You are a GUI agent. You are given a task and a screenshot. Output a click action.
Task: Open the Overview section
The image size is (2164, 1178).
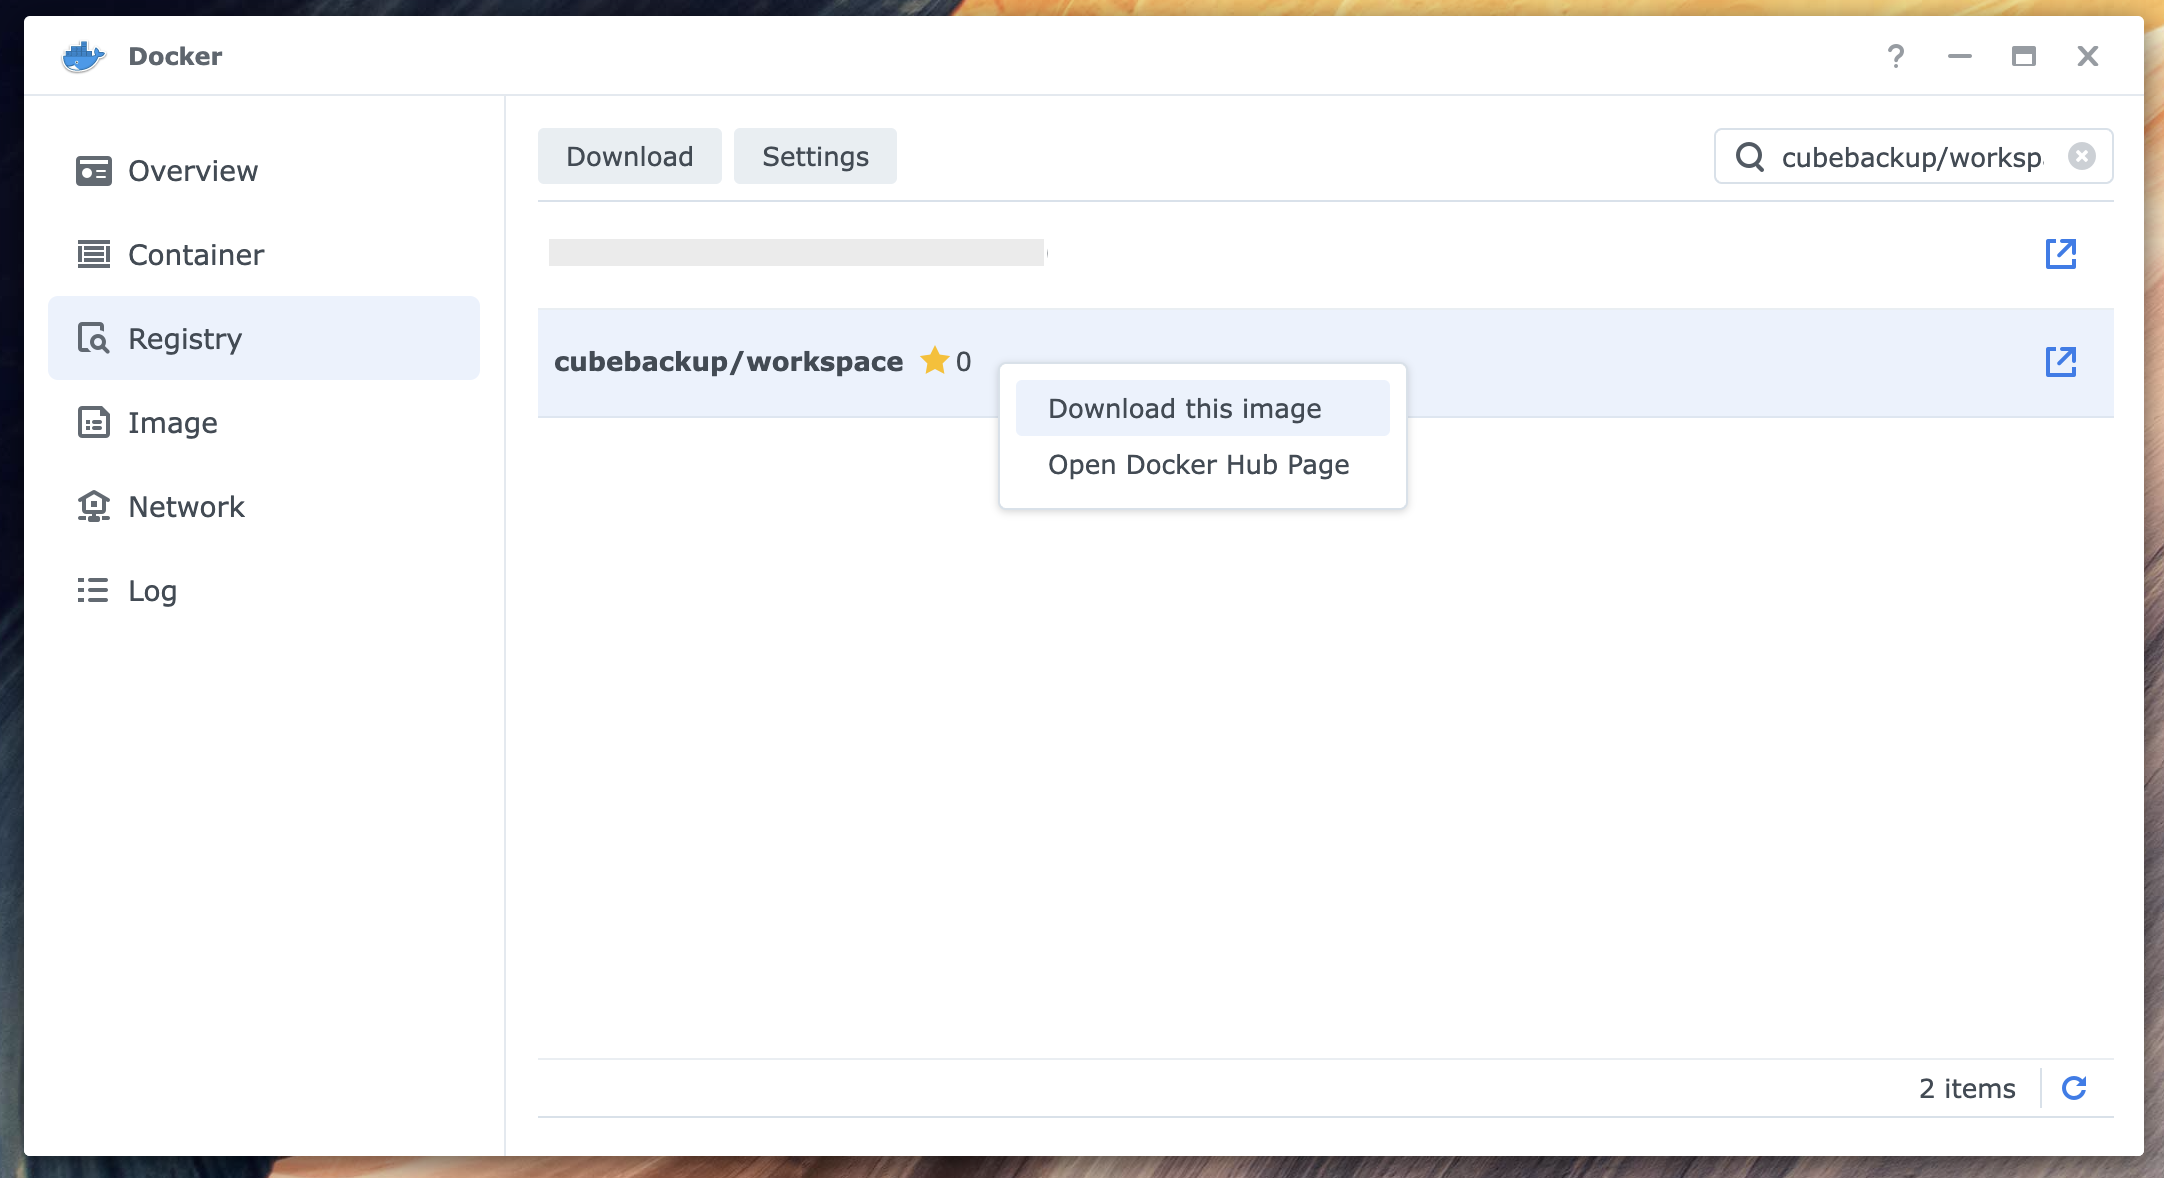tap(264, 171)
